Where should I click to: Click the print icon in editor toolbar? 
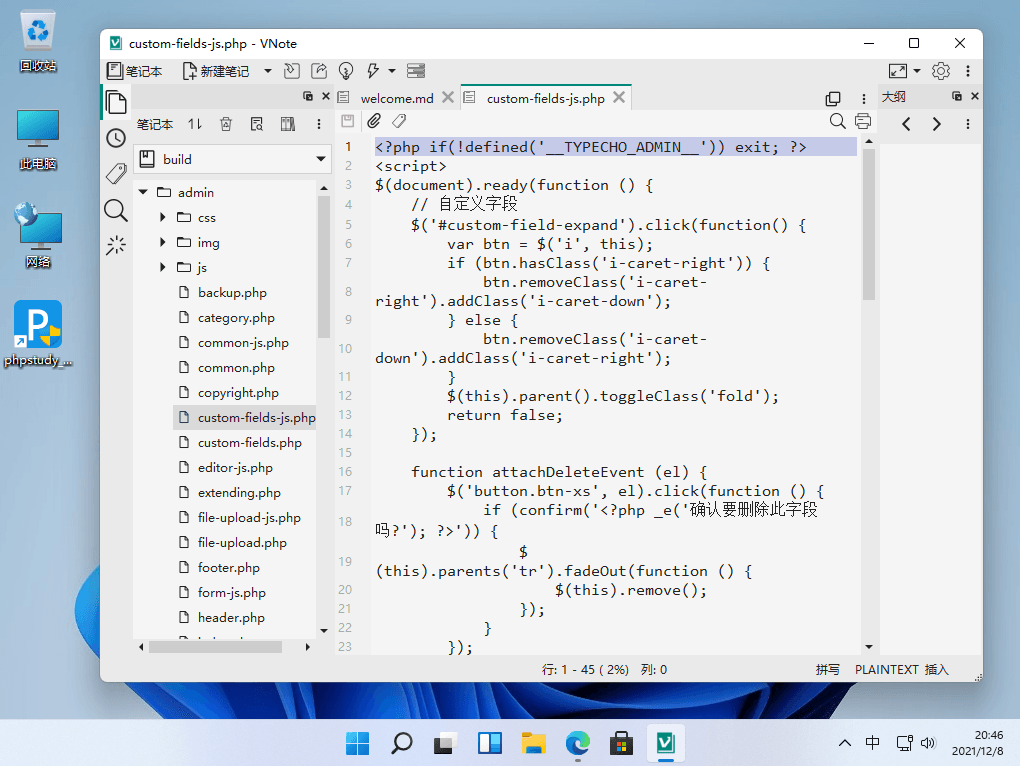point(863,121)
